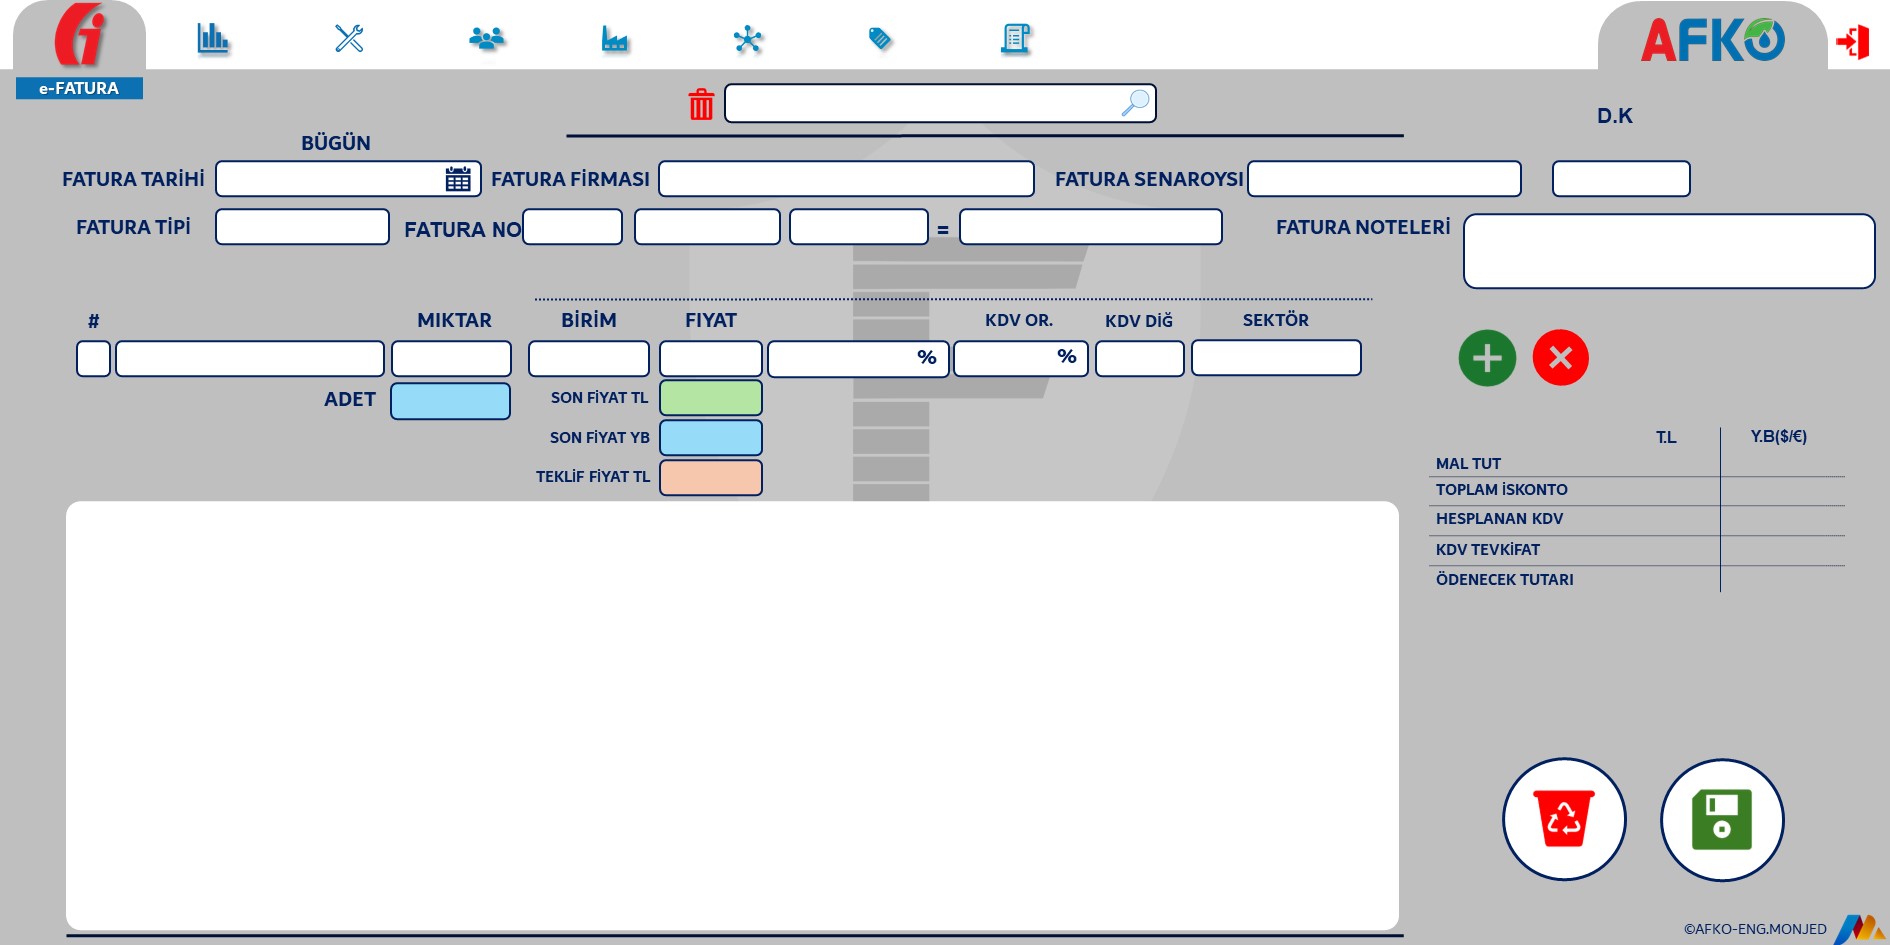The image size is (1890, 945).
Task: Click the first FATURA NO field
Action: point(572,227)
